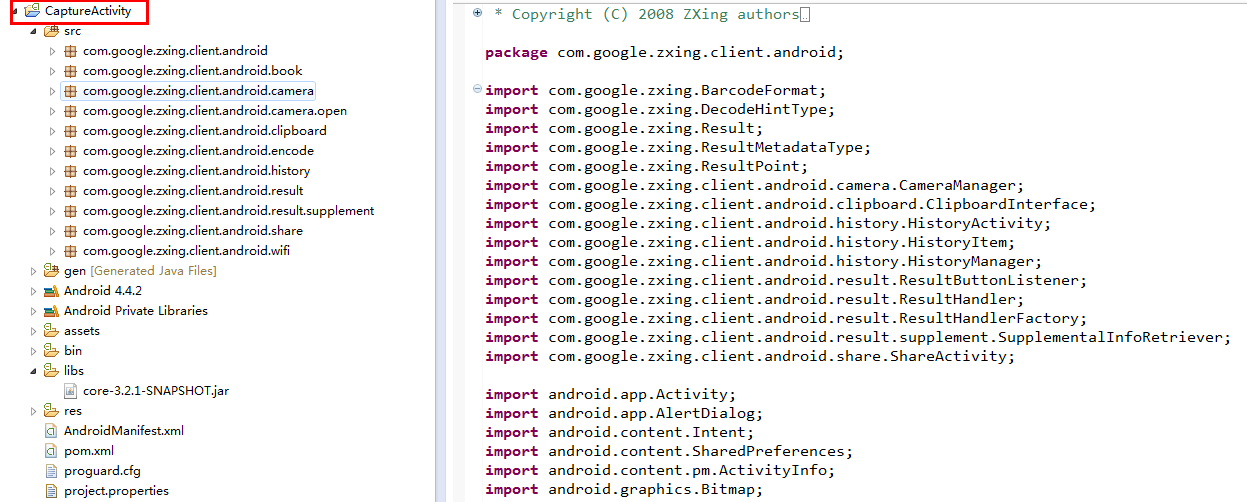Select gen [Generated Java Files] label
The width and height of the screenshot is (1247, 502).
pyautogui.click(x=140, y=271)
